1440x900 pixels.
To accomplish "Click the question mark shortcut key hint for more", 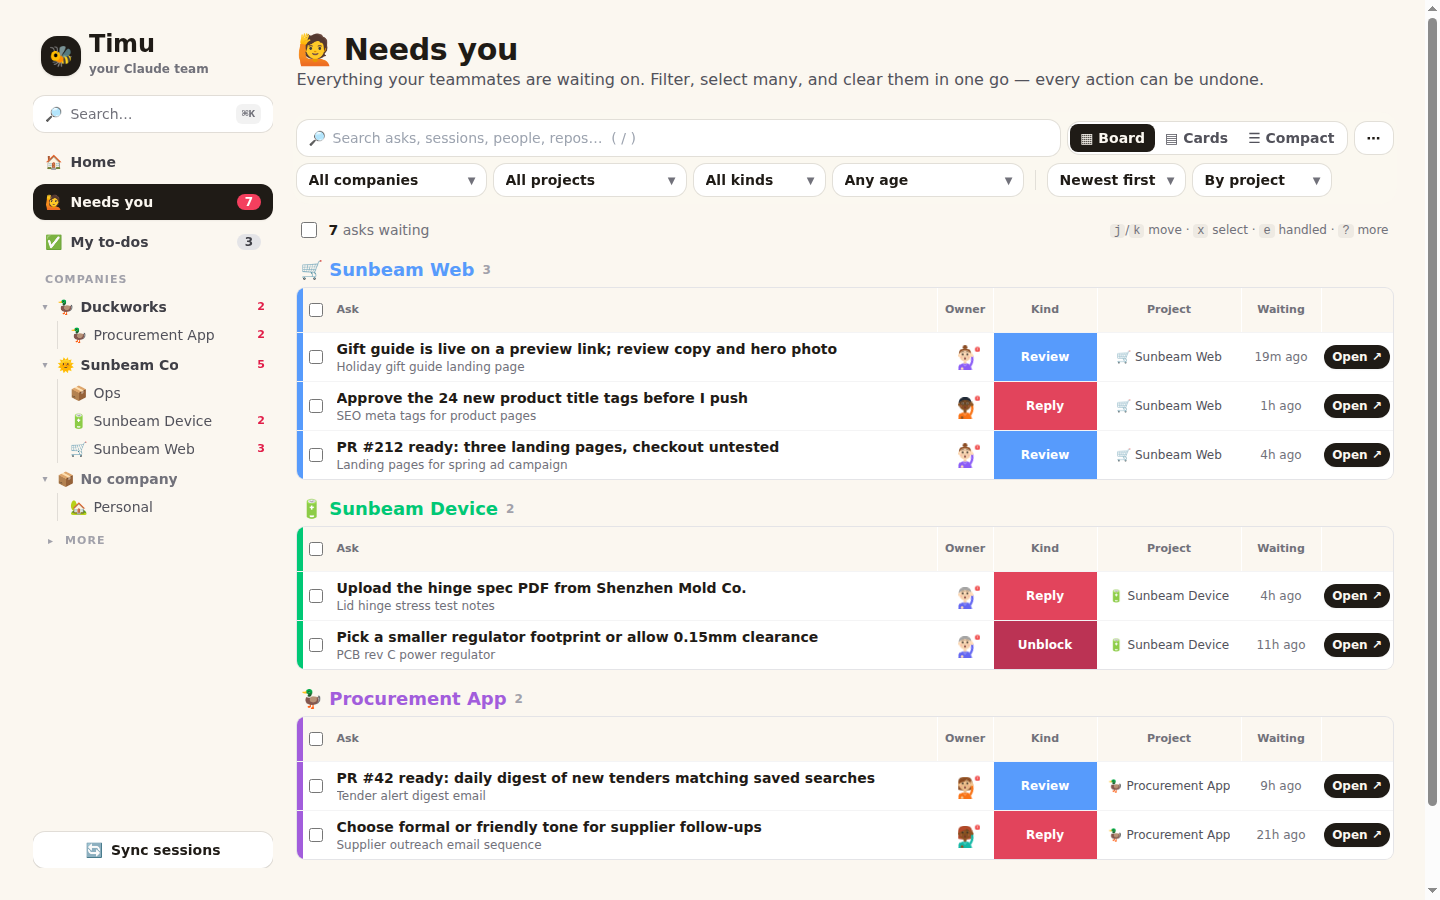I will click(1346, 230).
